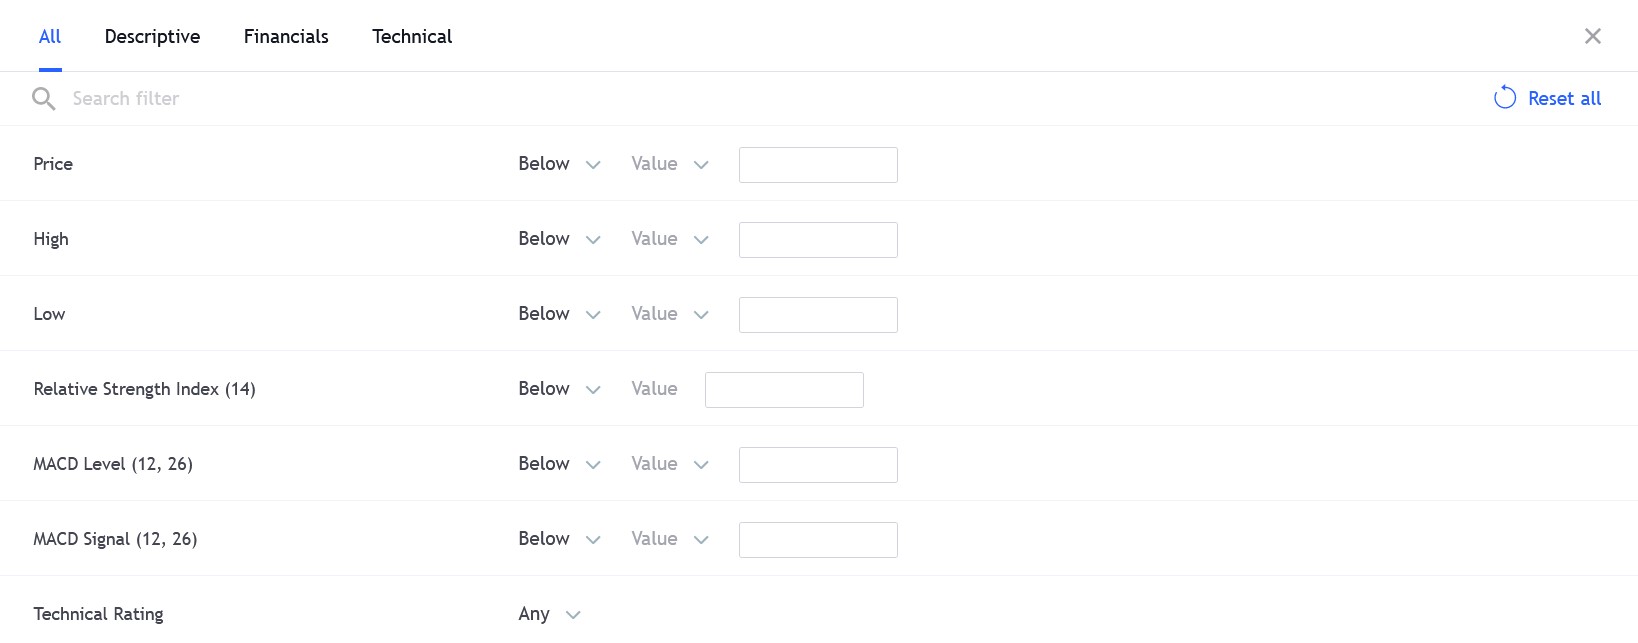The height and width of the screenshot is (643, 1638).
Task: Switch to the Descriptive tab
Action: (x=152, y=37)
